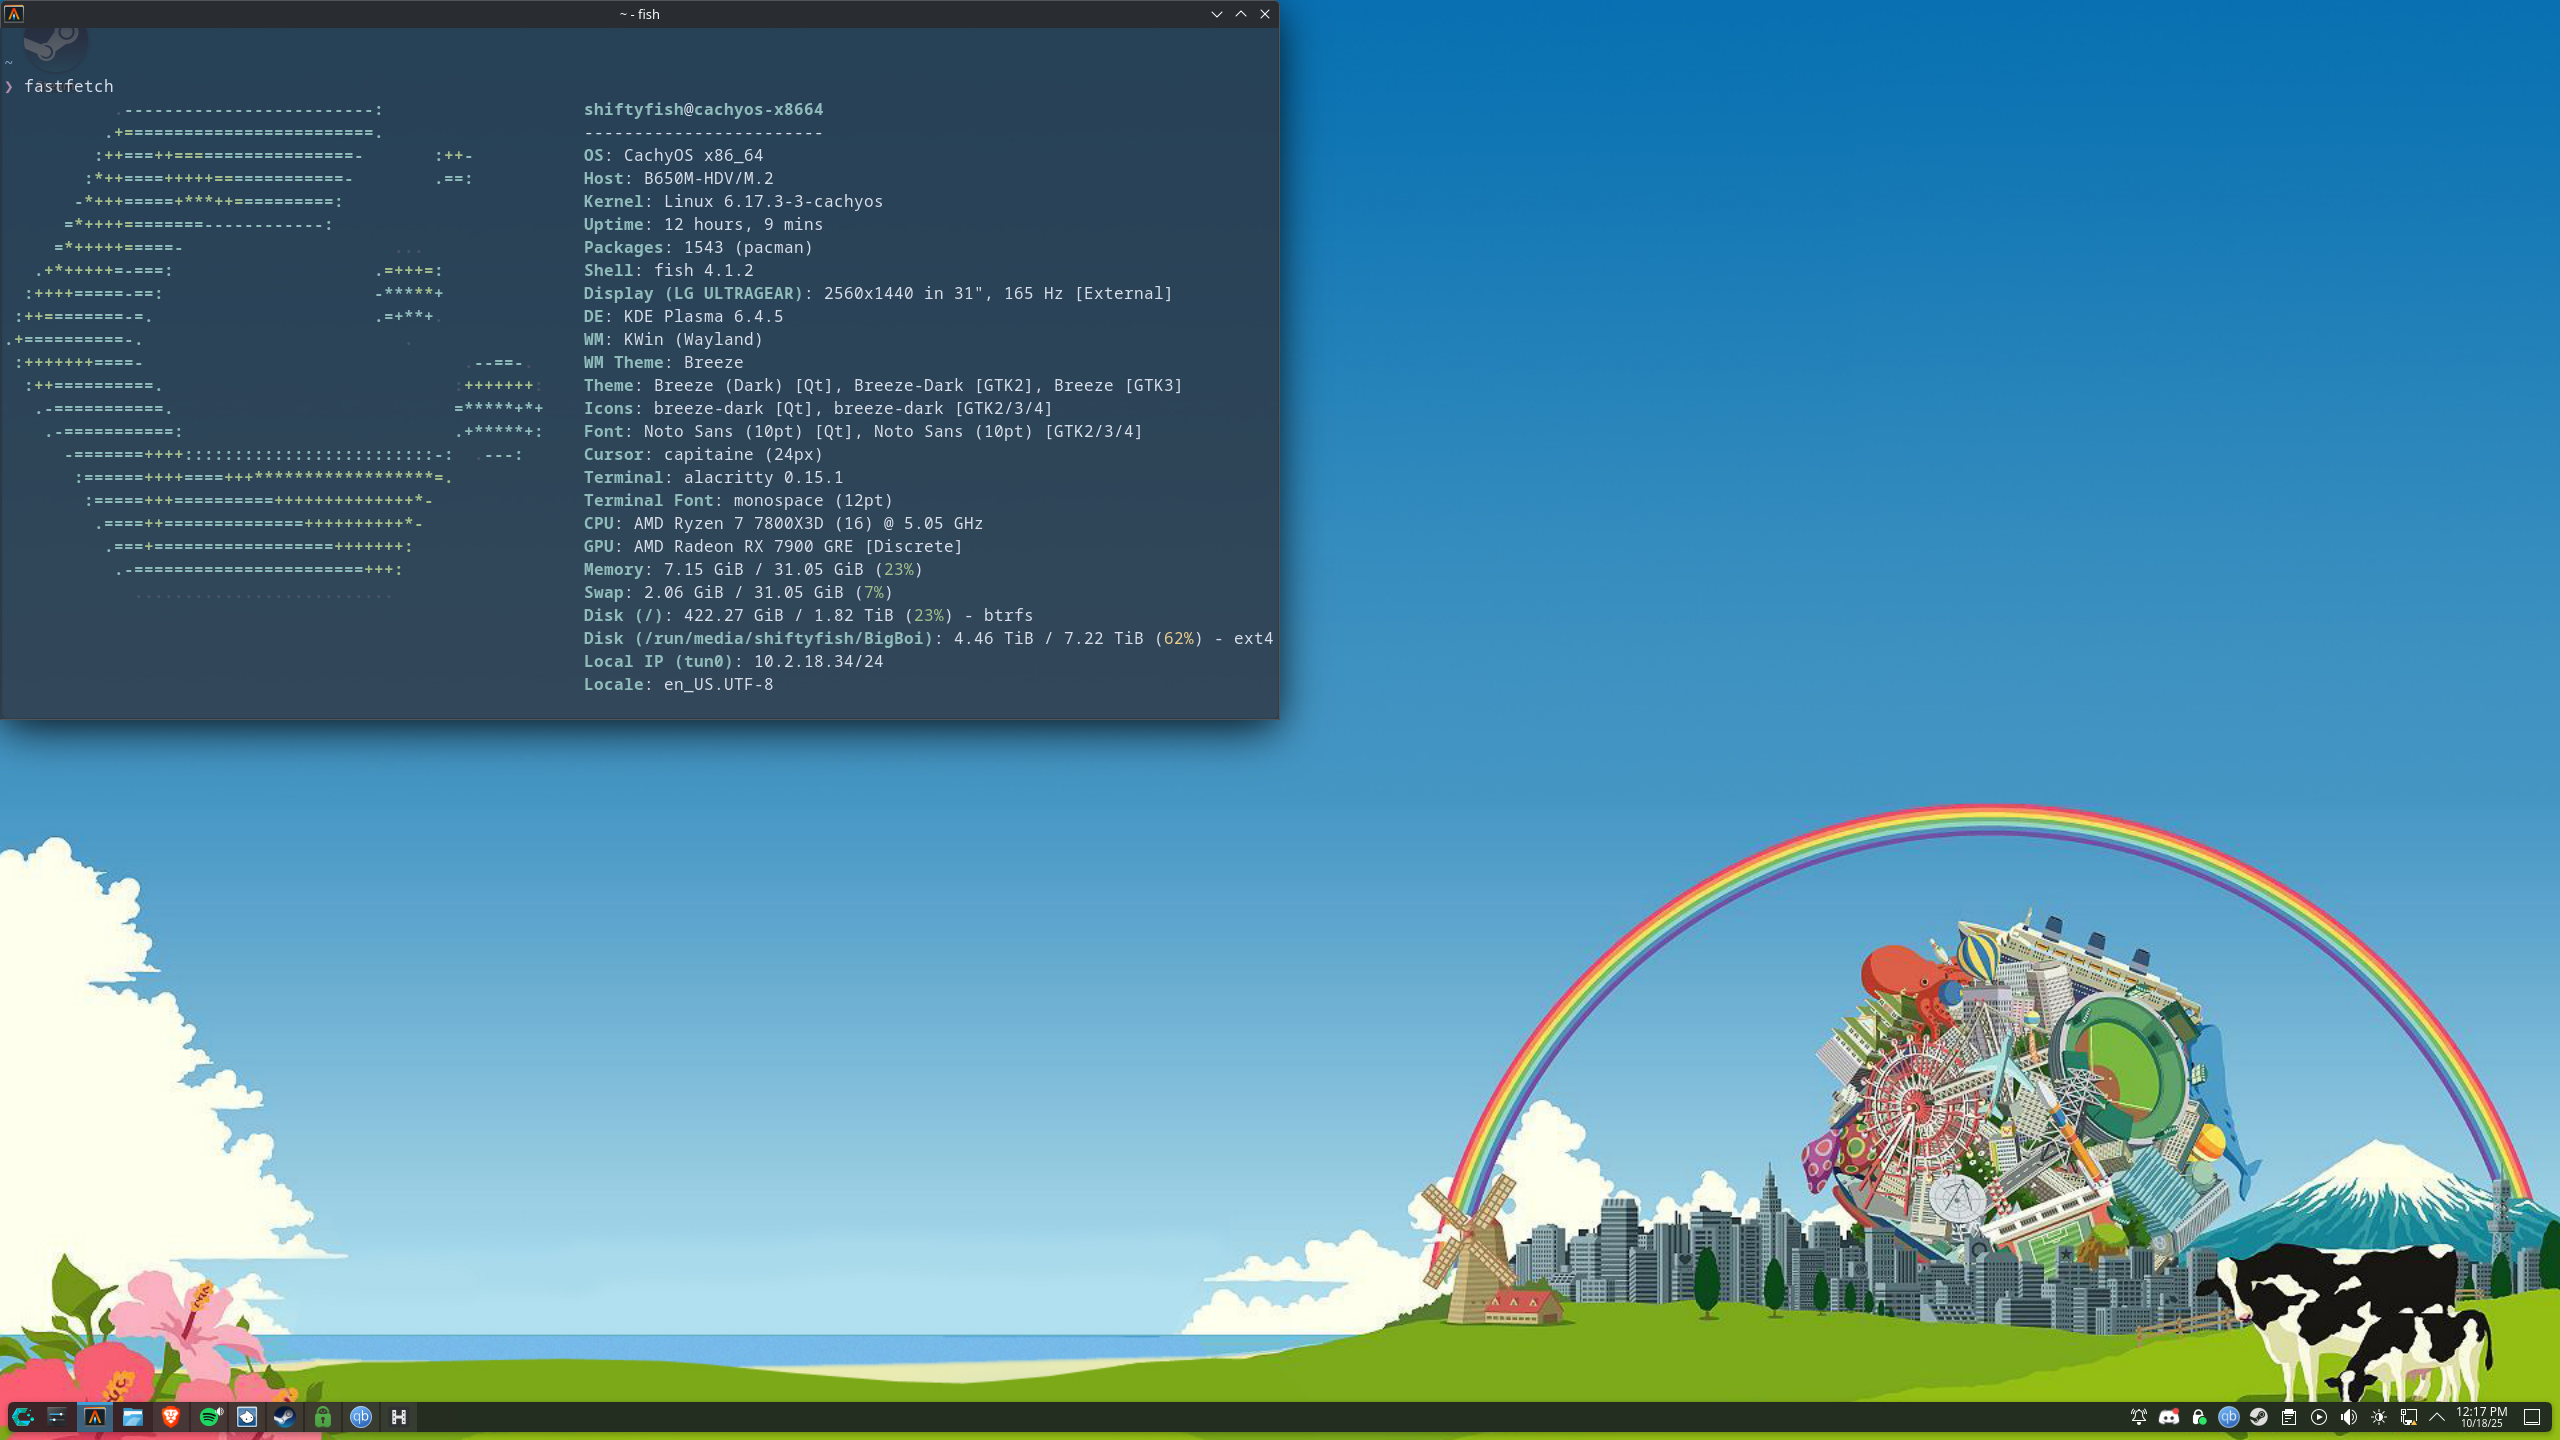
Task: Click the terminal window's title bar icon menu
Action: coord(14,14)
